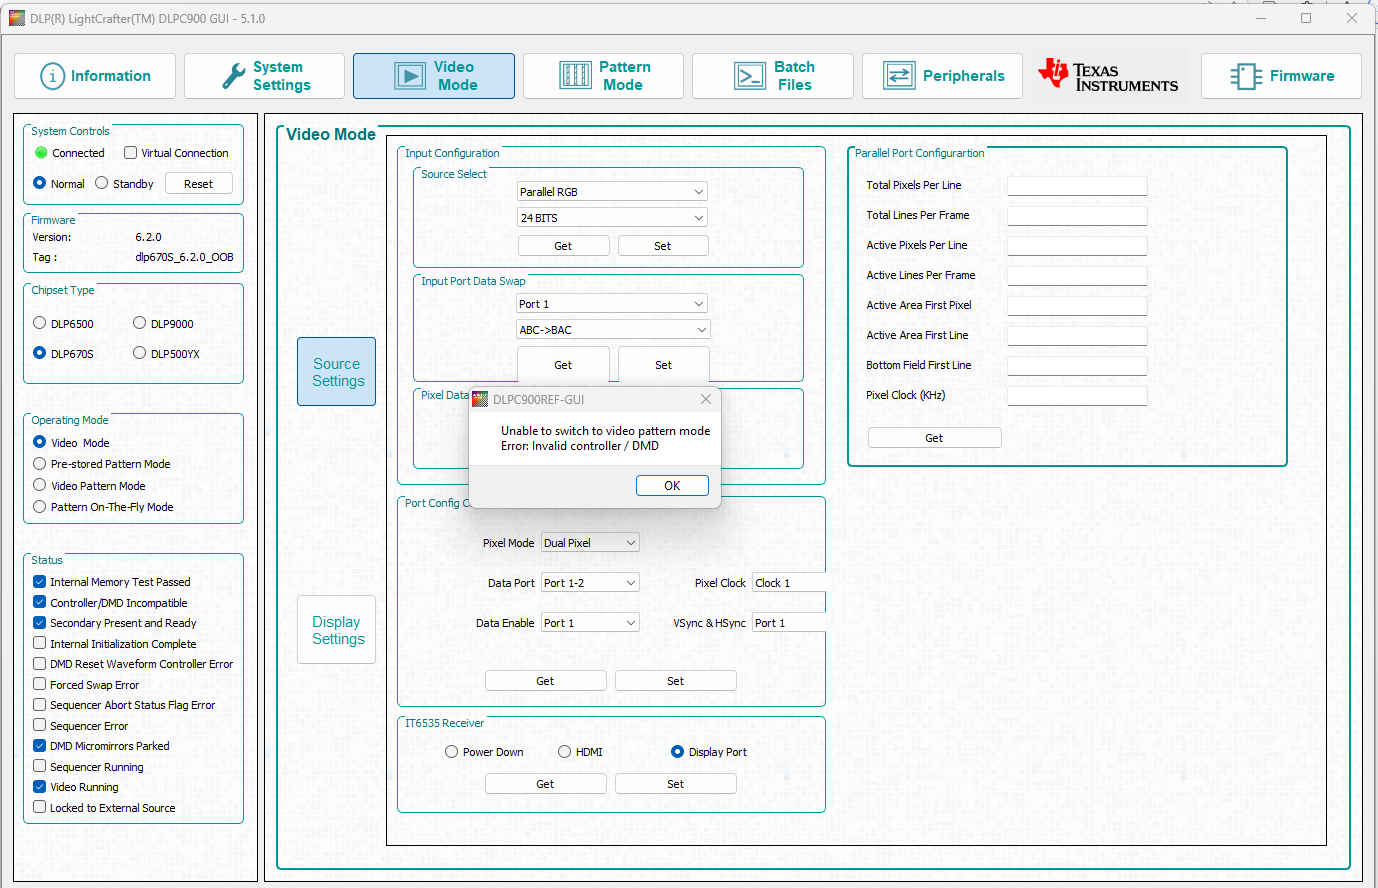Choose DLP500YX chipset type
1378x888 pixels.
[140, 353]
